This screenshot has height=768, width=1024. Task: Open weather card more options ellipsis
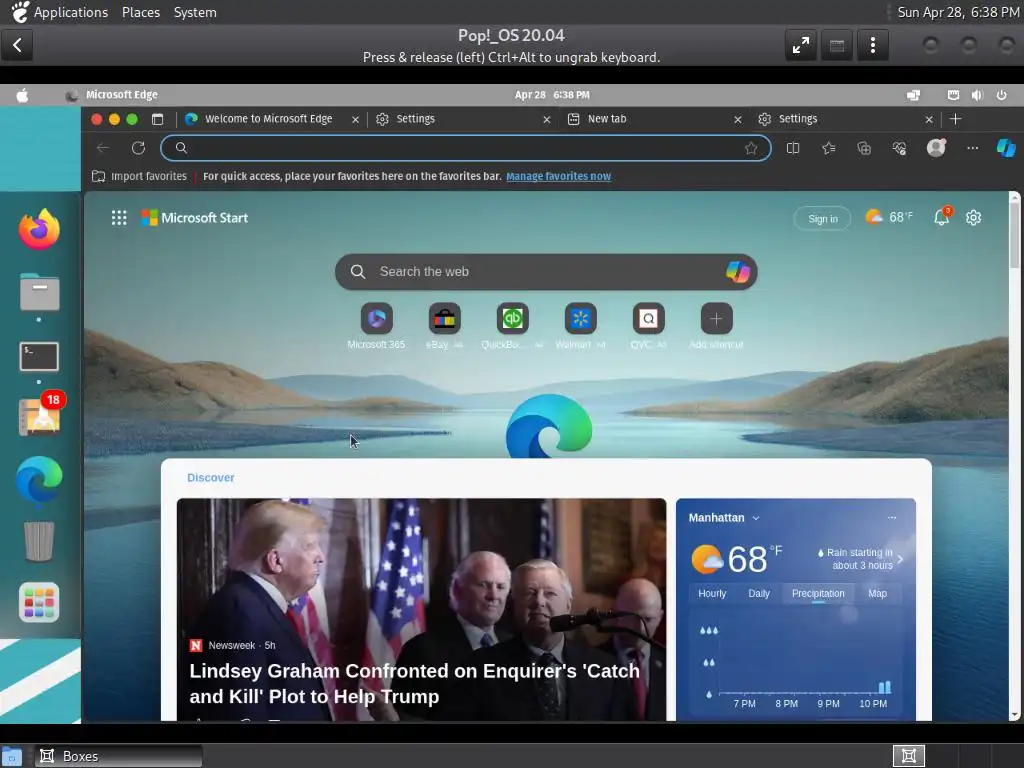pyautogui.click(x=892, y=518)
